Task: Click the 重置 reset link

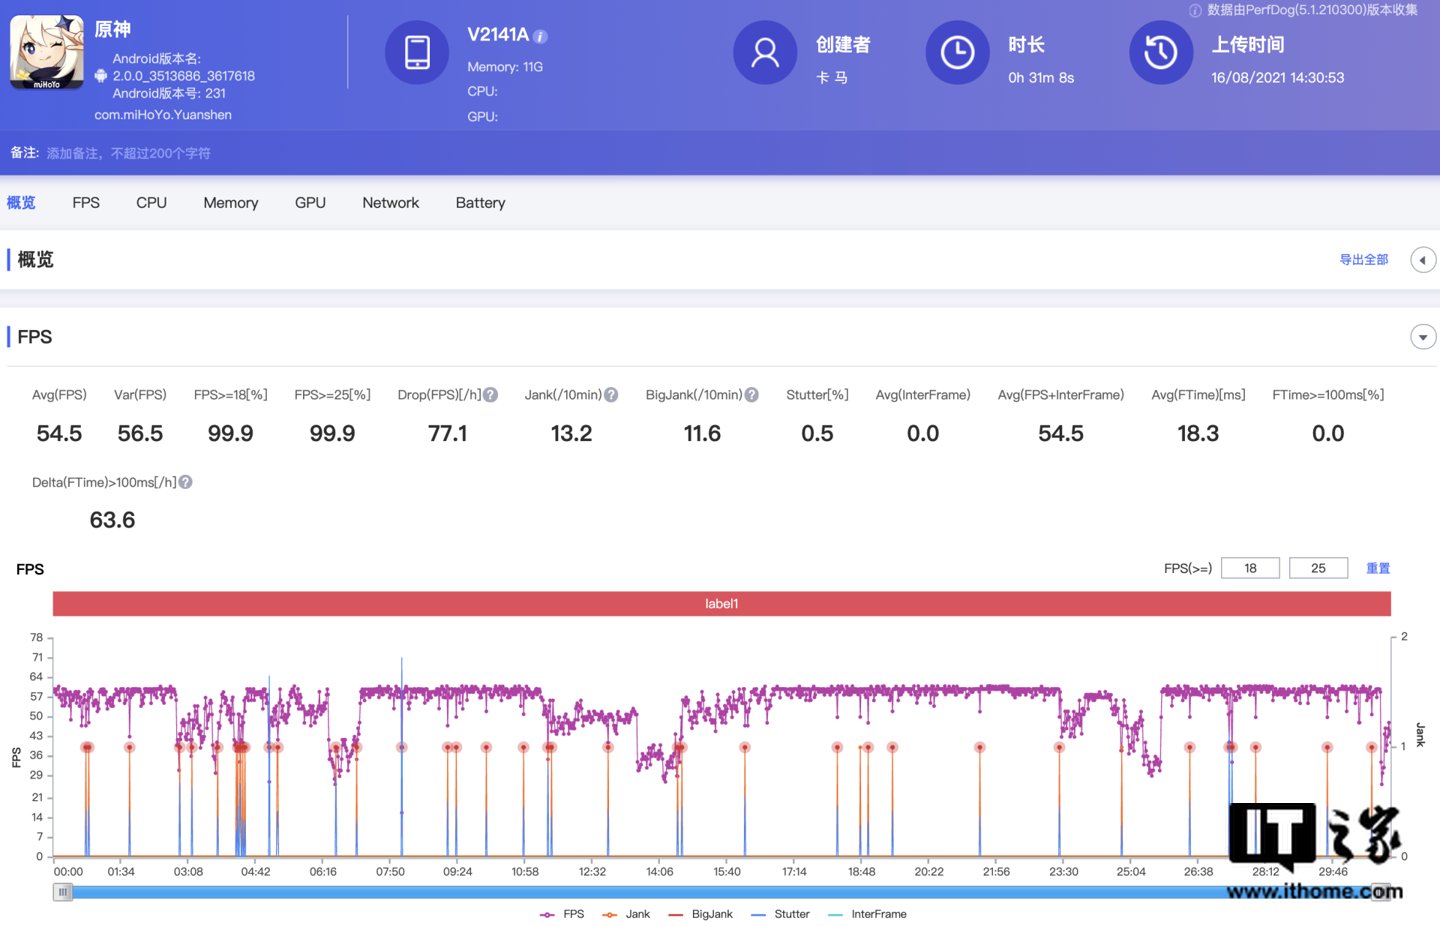Action: pos(1378,568)
